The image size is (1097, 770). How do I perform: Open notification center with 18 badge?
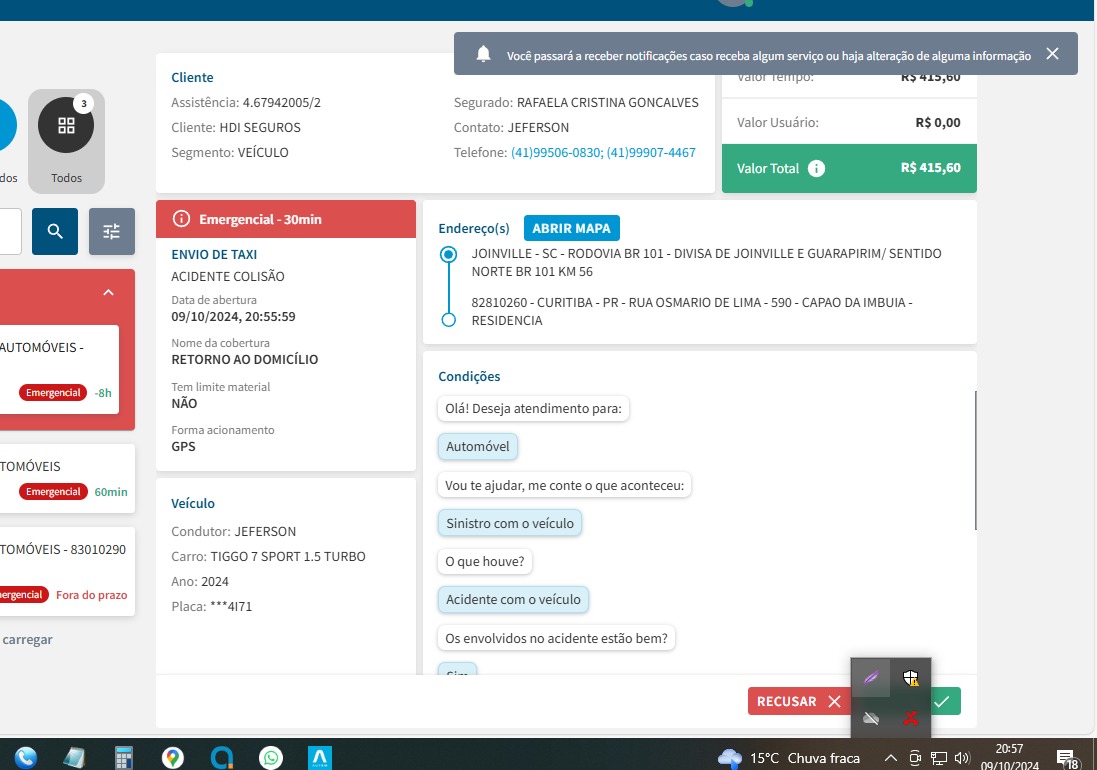1068,758
